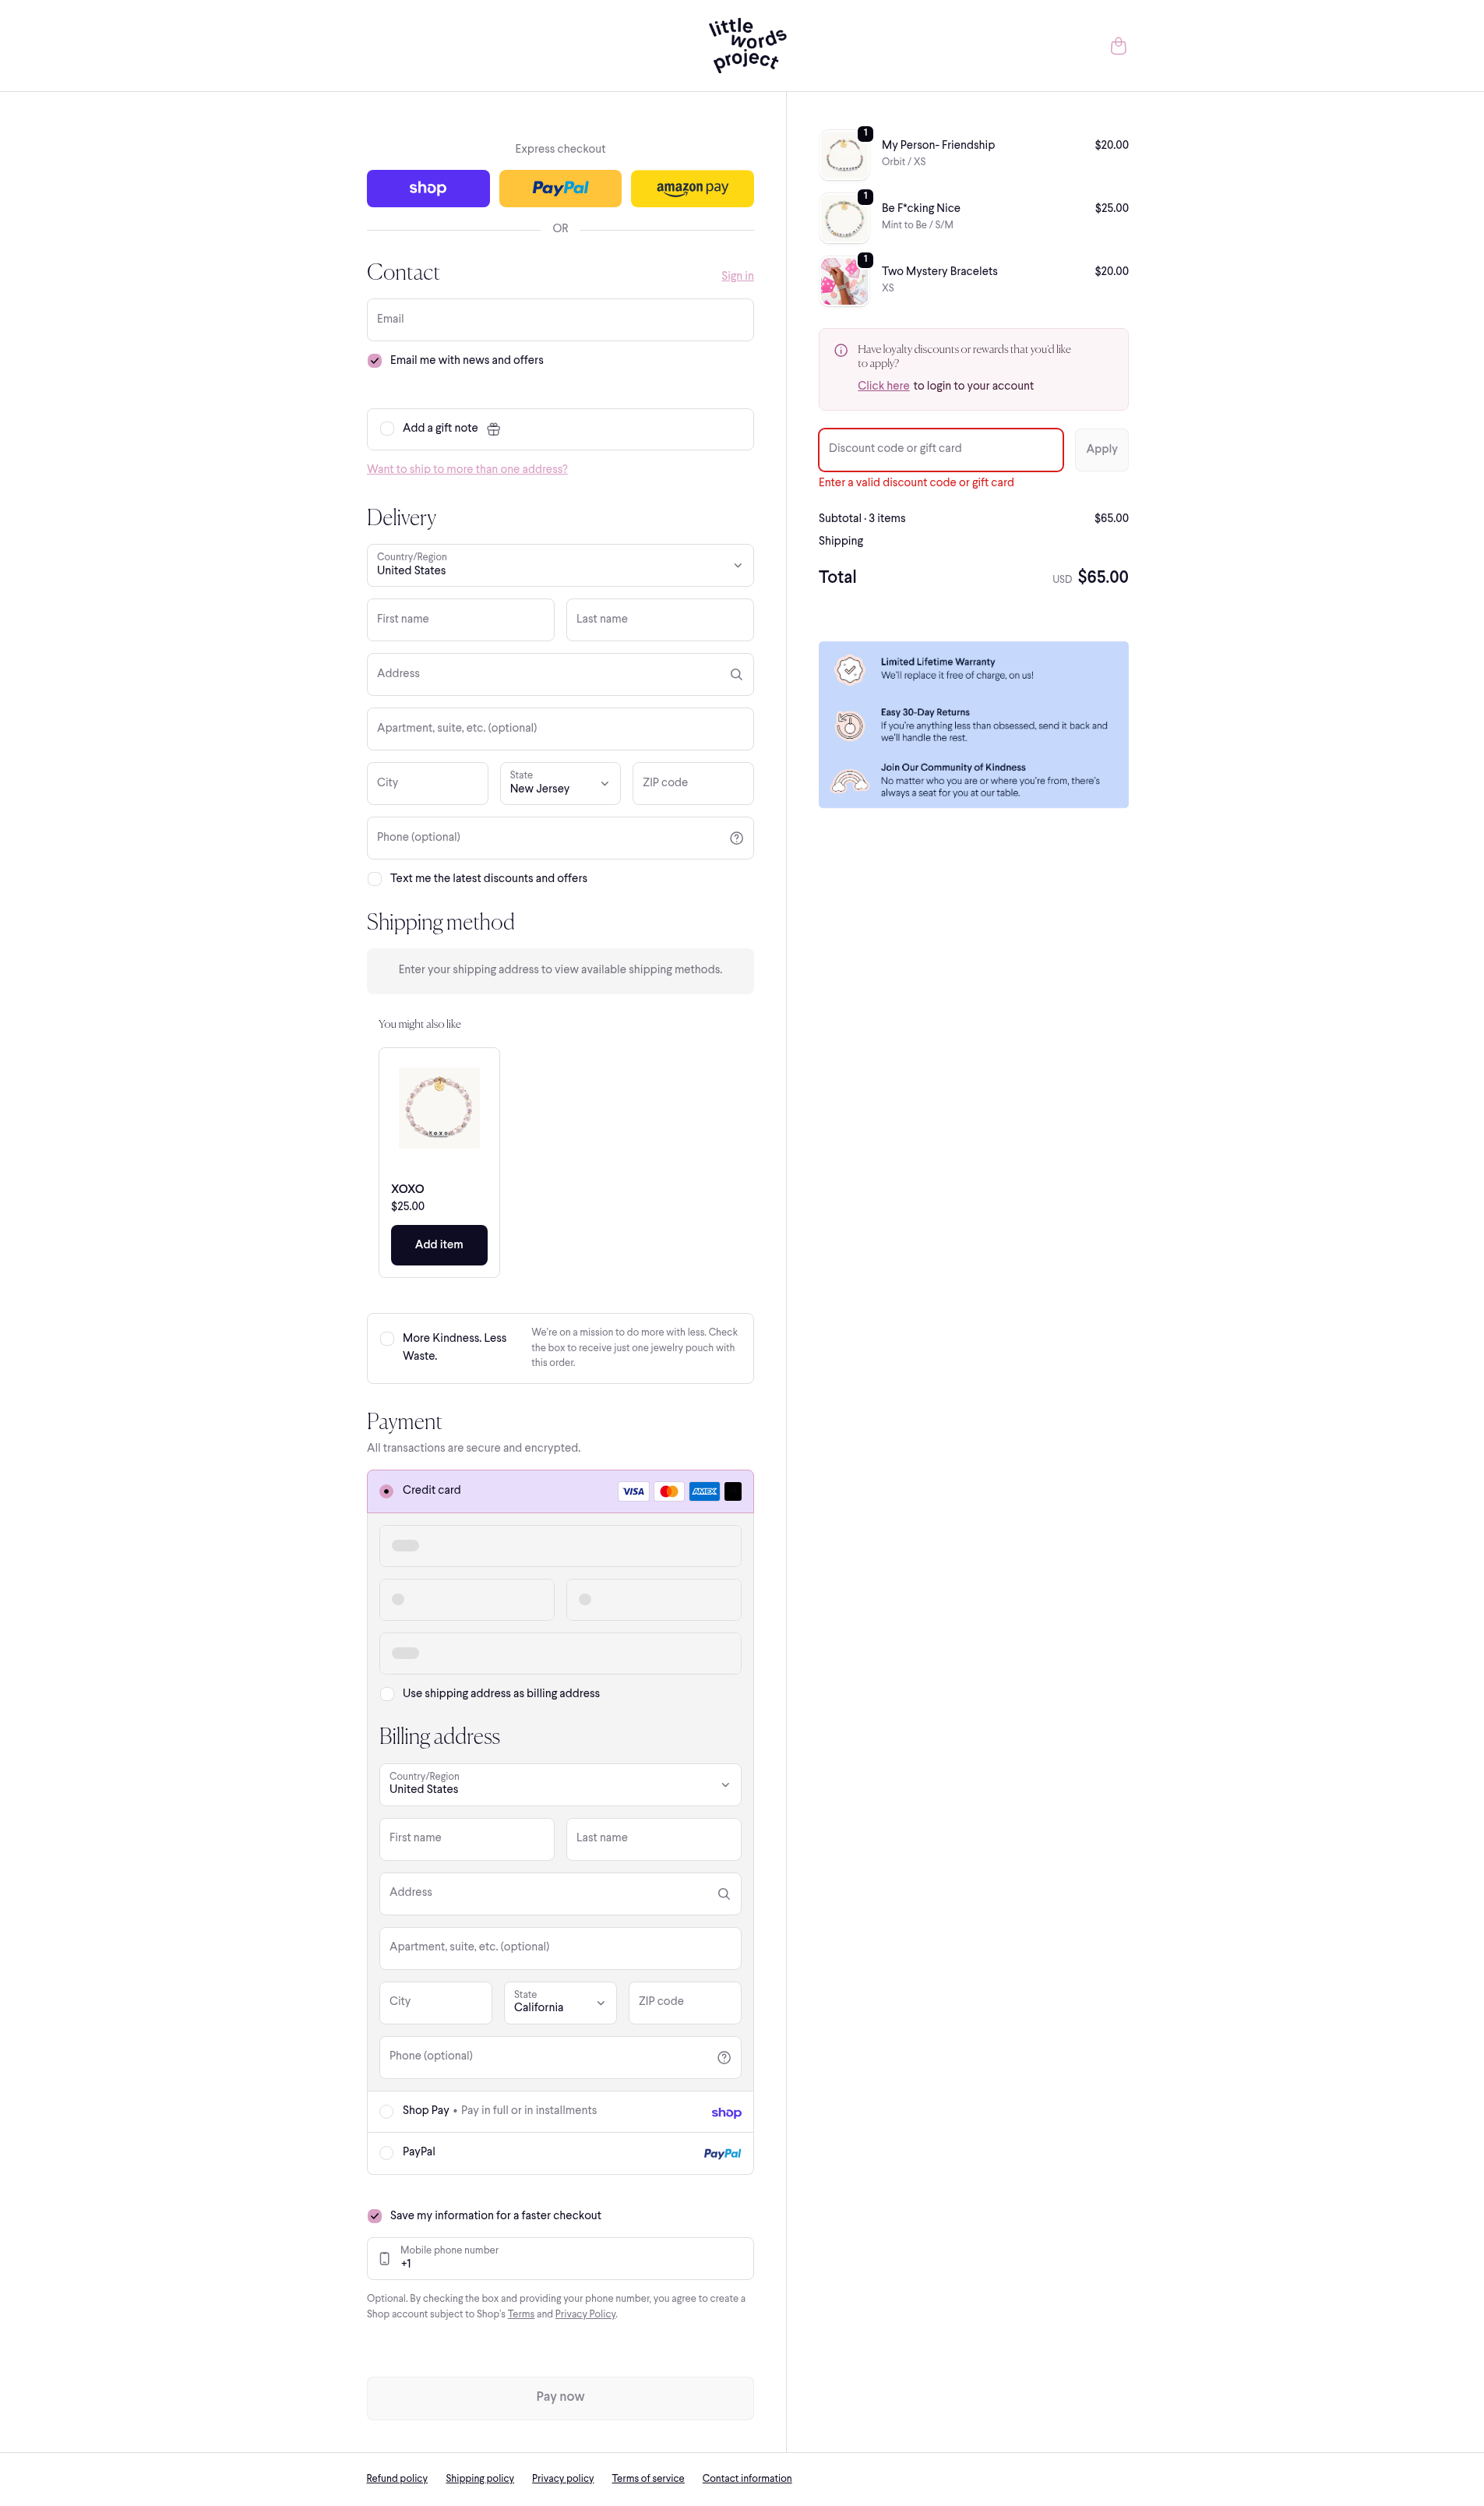Click the Sign in link beside Contact

point(737,276)
